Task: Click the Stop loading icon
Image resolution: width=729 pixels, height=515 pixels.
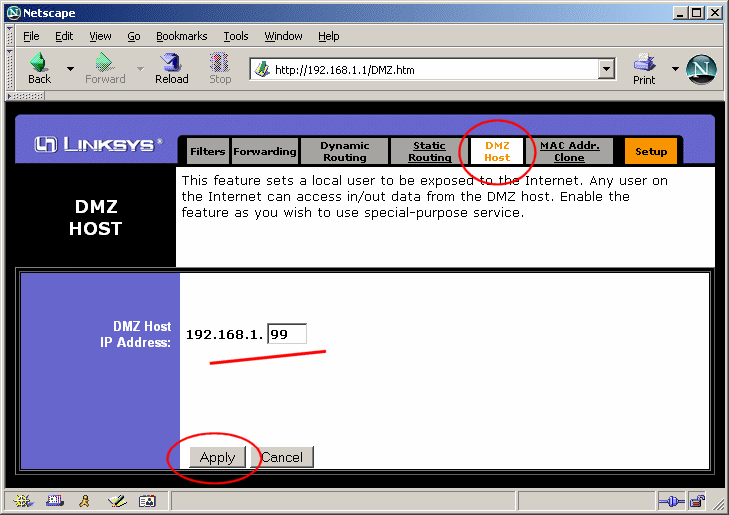Action: 219,62
